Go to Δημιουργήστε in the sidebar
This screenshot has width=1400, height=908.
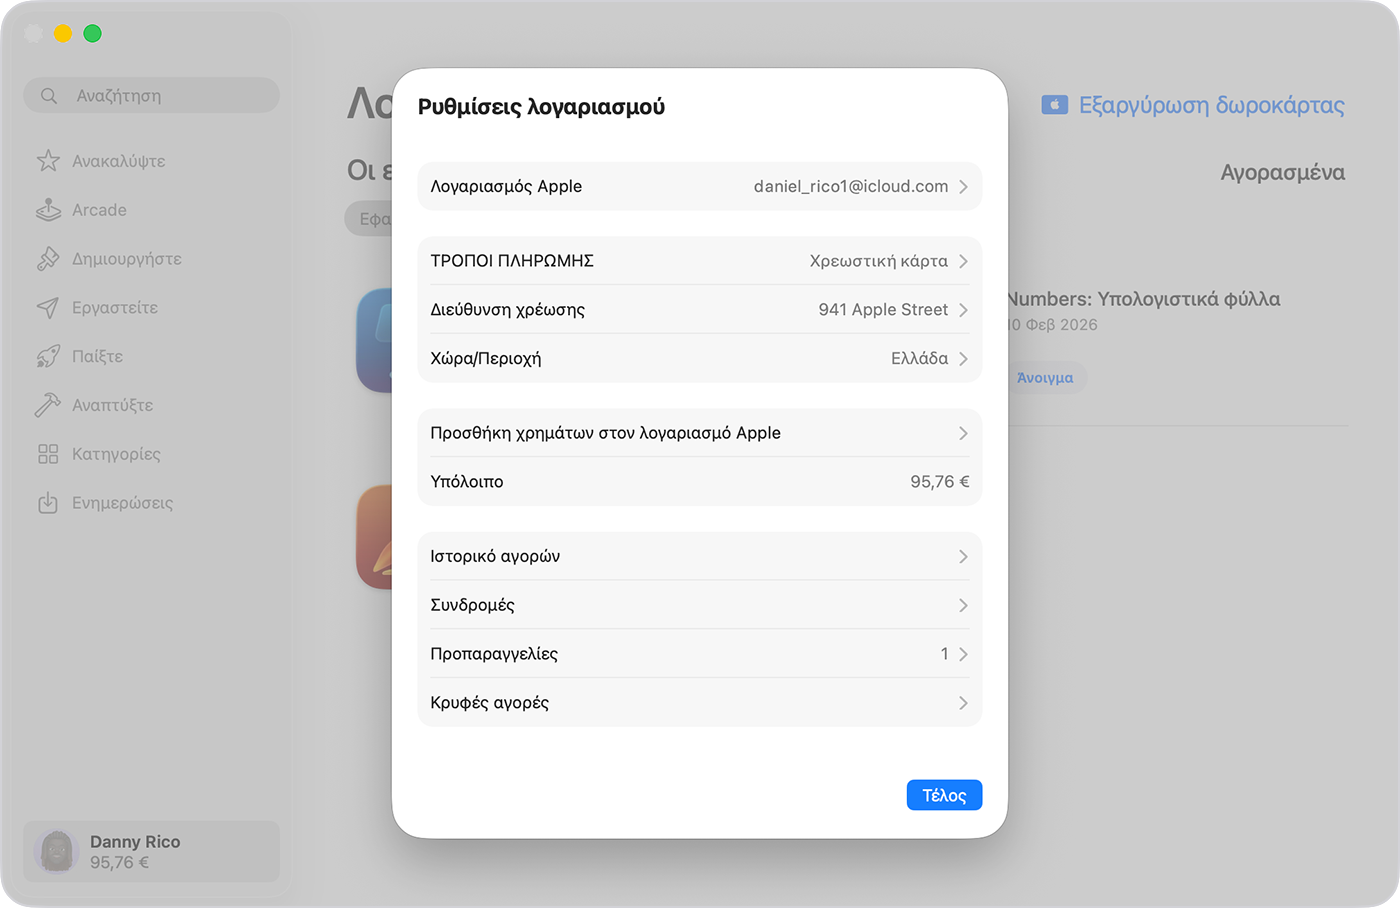pos(127,259)
